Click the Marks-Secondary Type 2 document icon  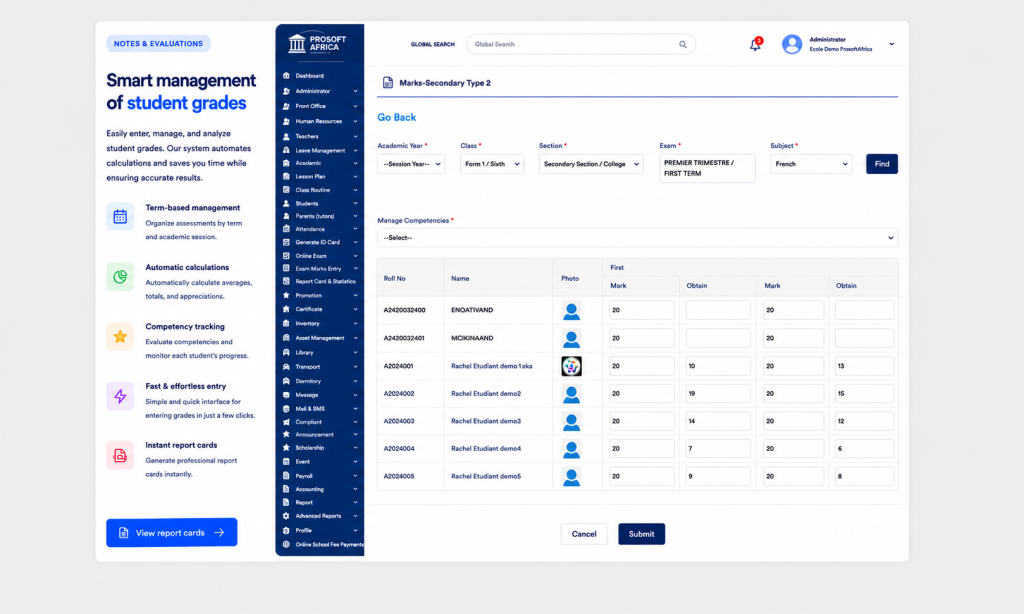coord(388,82)
